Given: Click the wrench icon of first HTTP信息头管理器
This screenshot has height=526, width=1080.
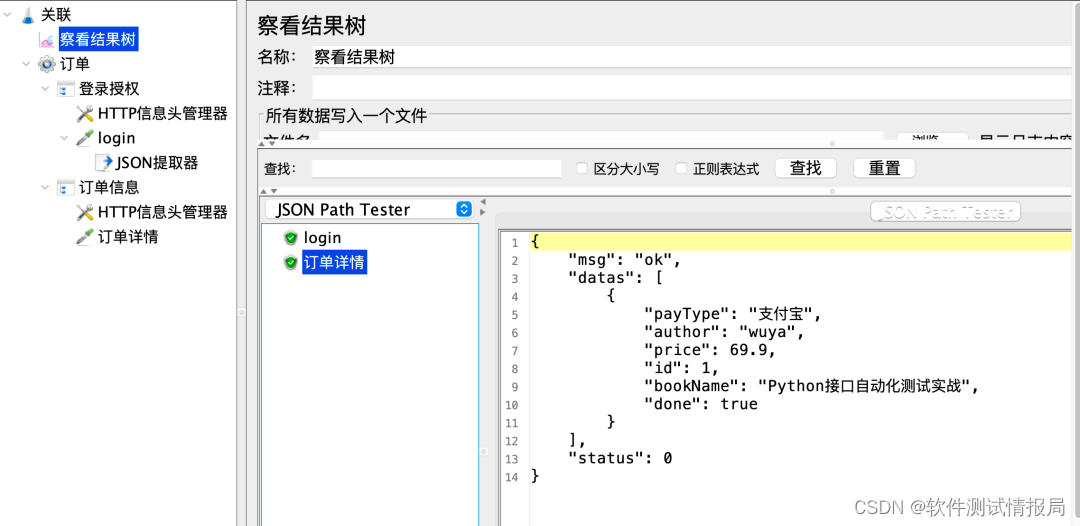Looking at the screenshot, I should (85, 114).
